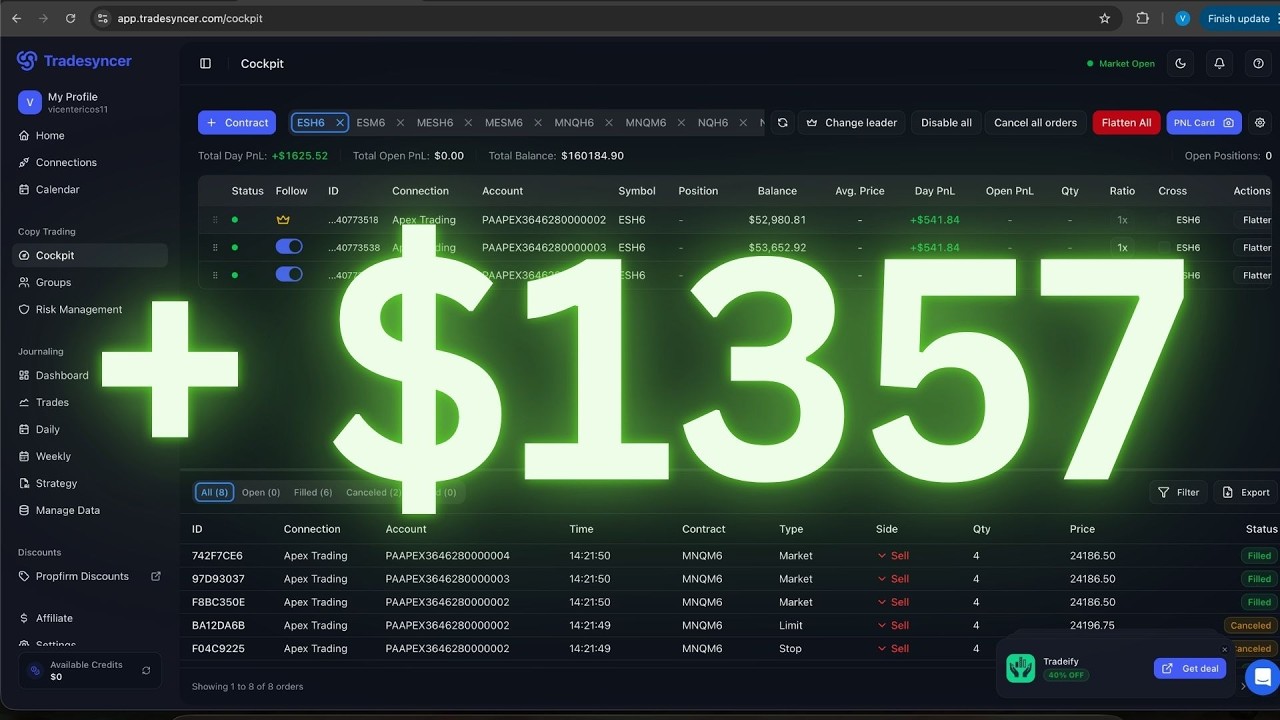Toggle the sidebar panel icon

click(206, 64)
